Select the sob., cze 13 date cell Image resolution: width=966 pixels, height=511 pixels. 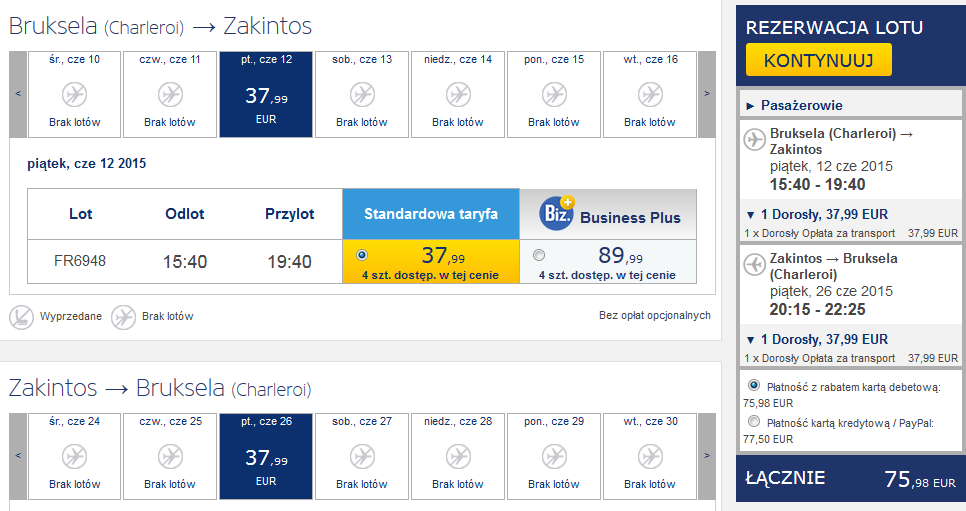pos(362,94)
